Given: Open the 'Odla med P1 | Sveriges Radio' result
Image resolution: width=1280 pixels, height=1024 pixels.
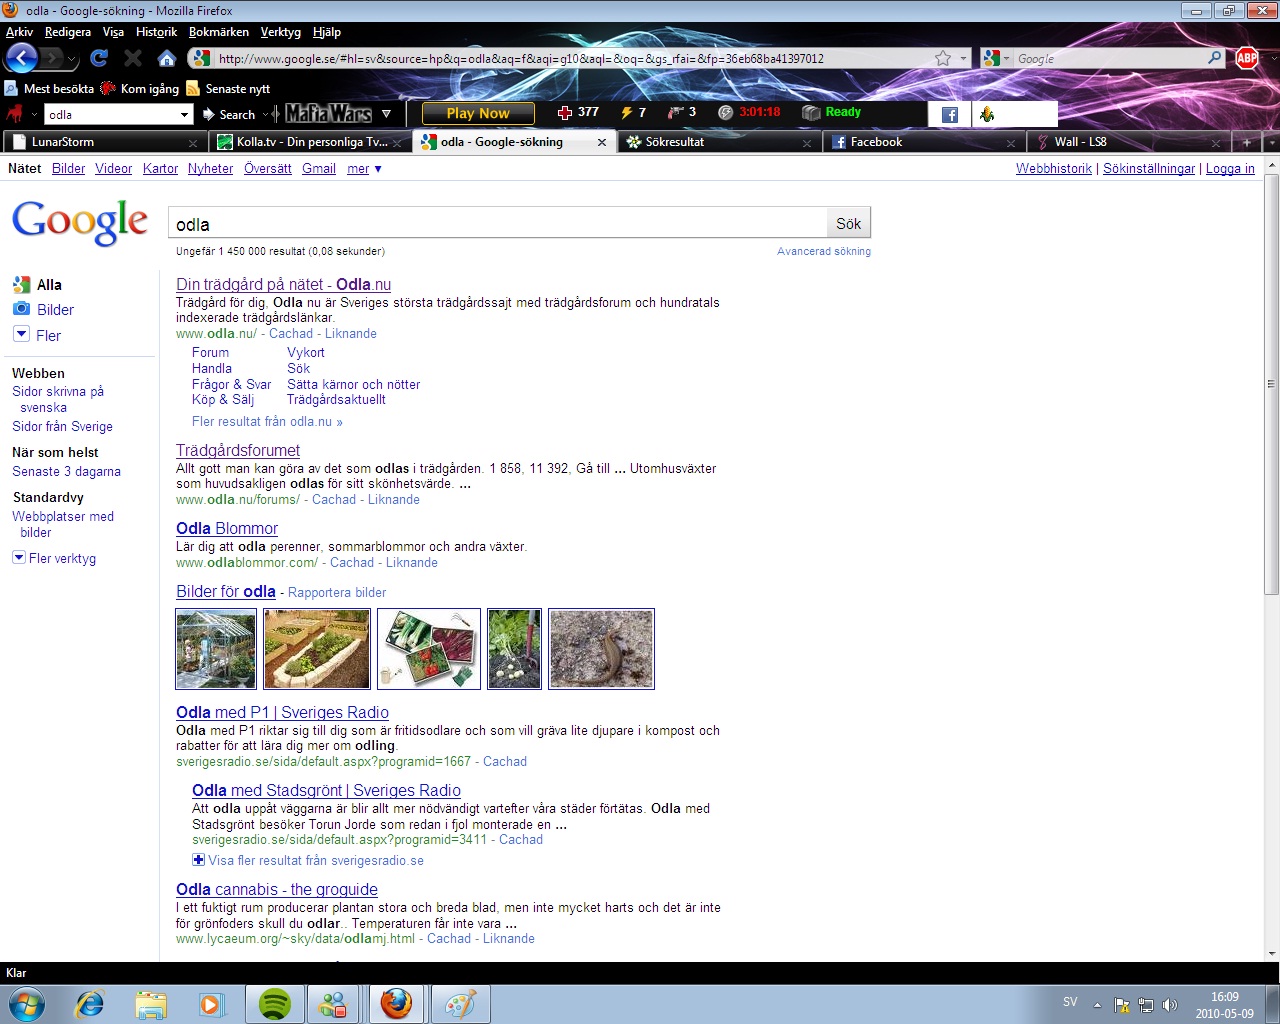Looking at the screenshot, I should [x=282, y=712].
